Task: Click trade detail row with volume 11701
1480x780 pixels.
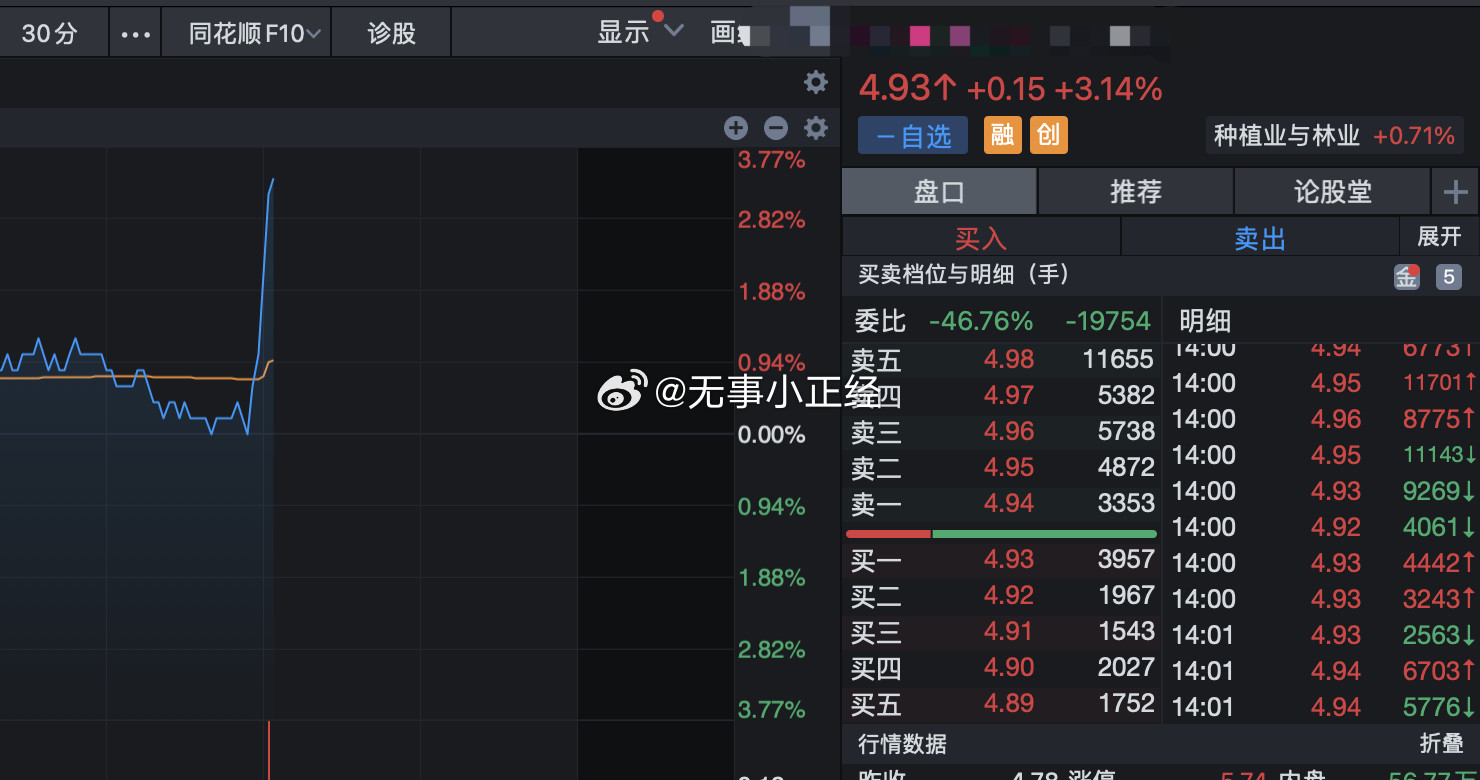Action: 1323,383
